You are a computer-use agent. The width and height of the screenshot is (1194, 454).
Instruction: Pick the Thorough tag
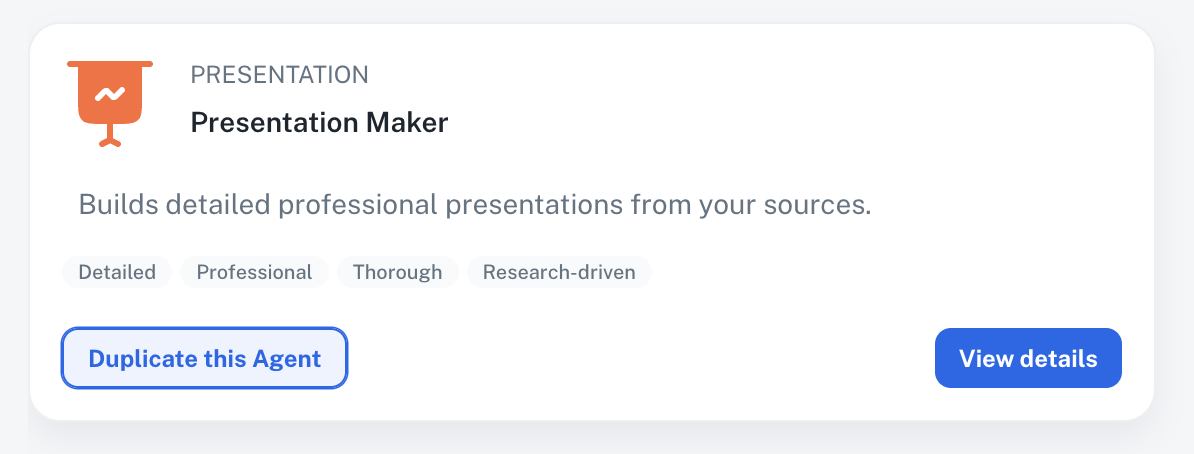click(397, 272)
